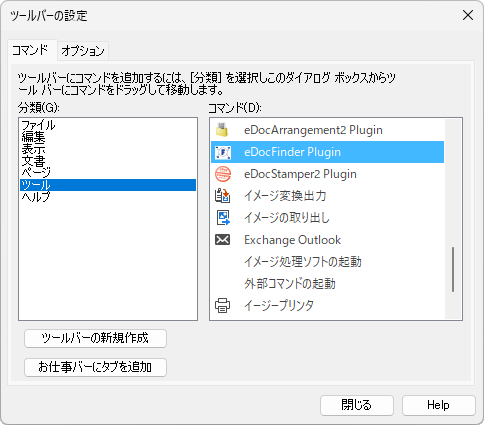Viewport: 484px width, 425px height.
Task: Click the command list scrollbar thumb
Action: point(453,269)
